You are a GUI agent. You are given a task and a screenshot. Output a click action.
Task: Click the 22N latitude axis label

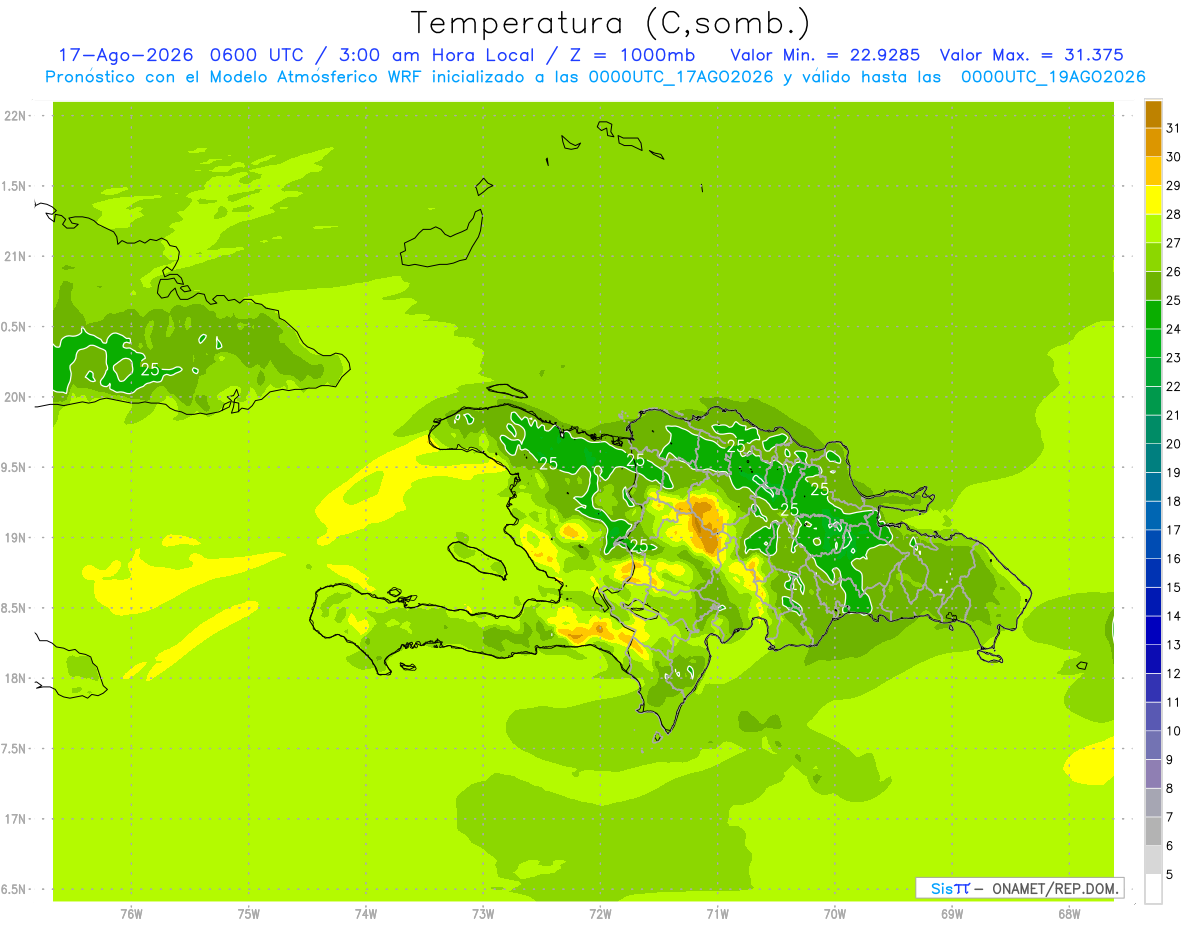(x=16, y=116)
